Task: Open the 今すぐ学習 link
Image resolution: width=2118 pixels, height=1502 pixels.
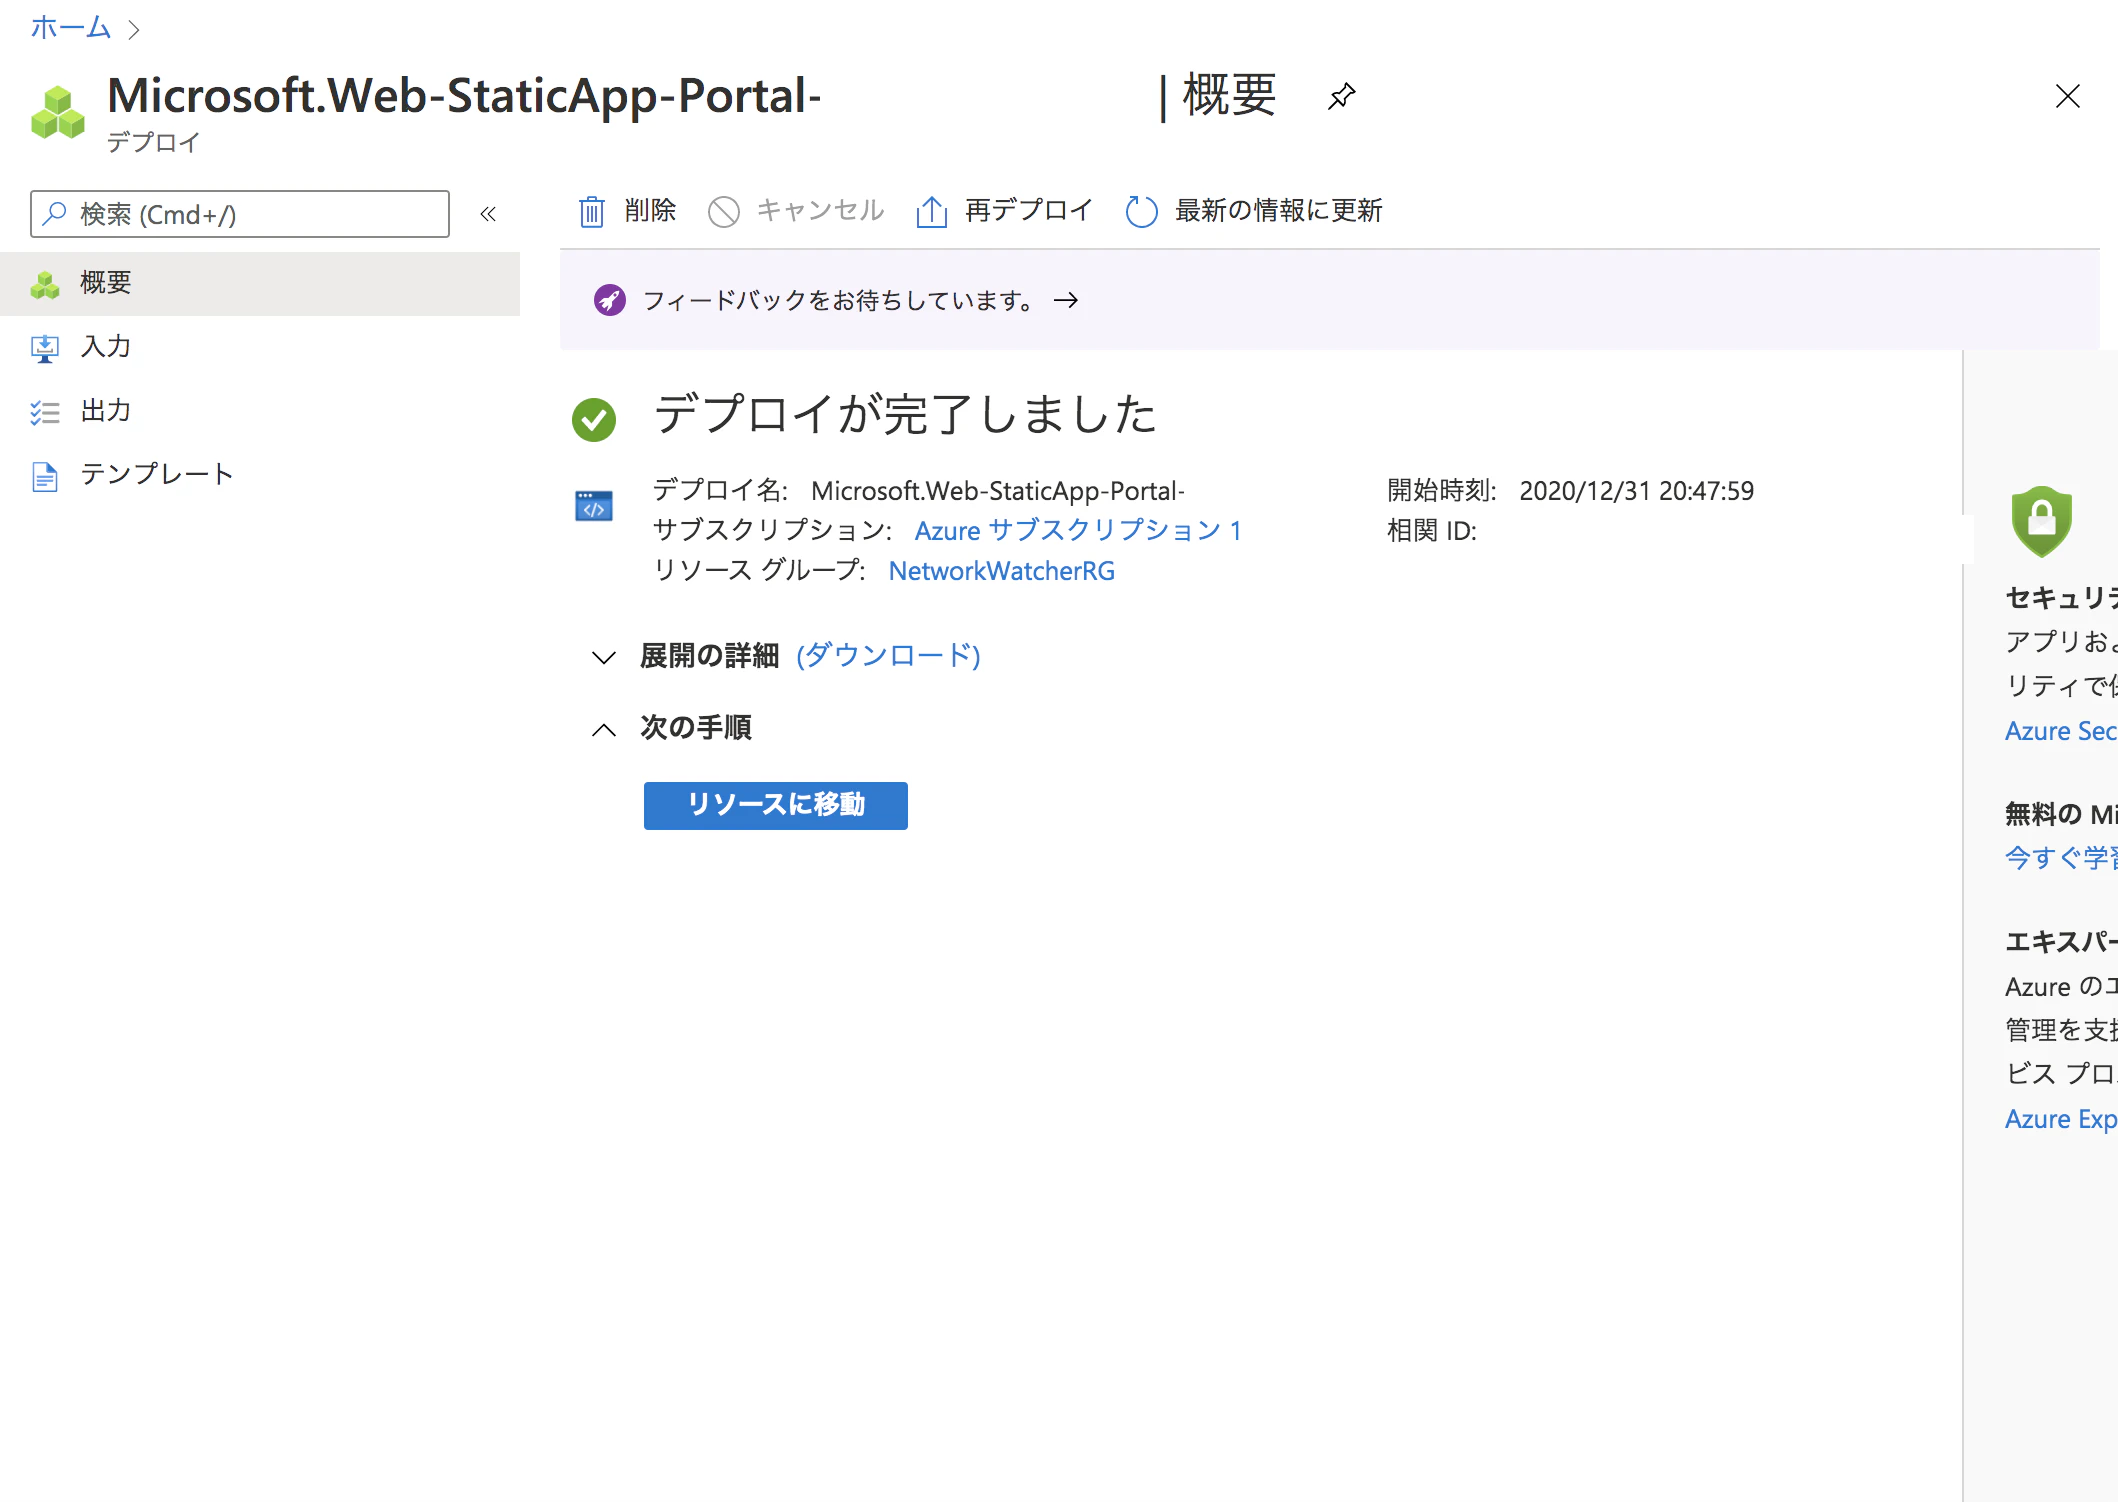Action: [x=2061, y=858]
